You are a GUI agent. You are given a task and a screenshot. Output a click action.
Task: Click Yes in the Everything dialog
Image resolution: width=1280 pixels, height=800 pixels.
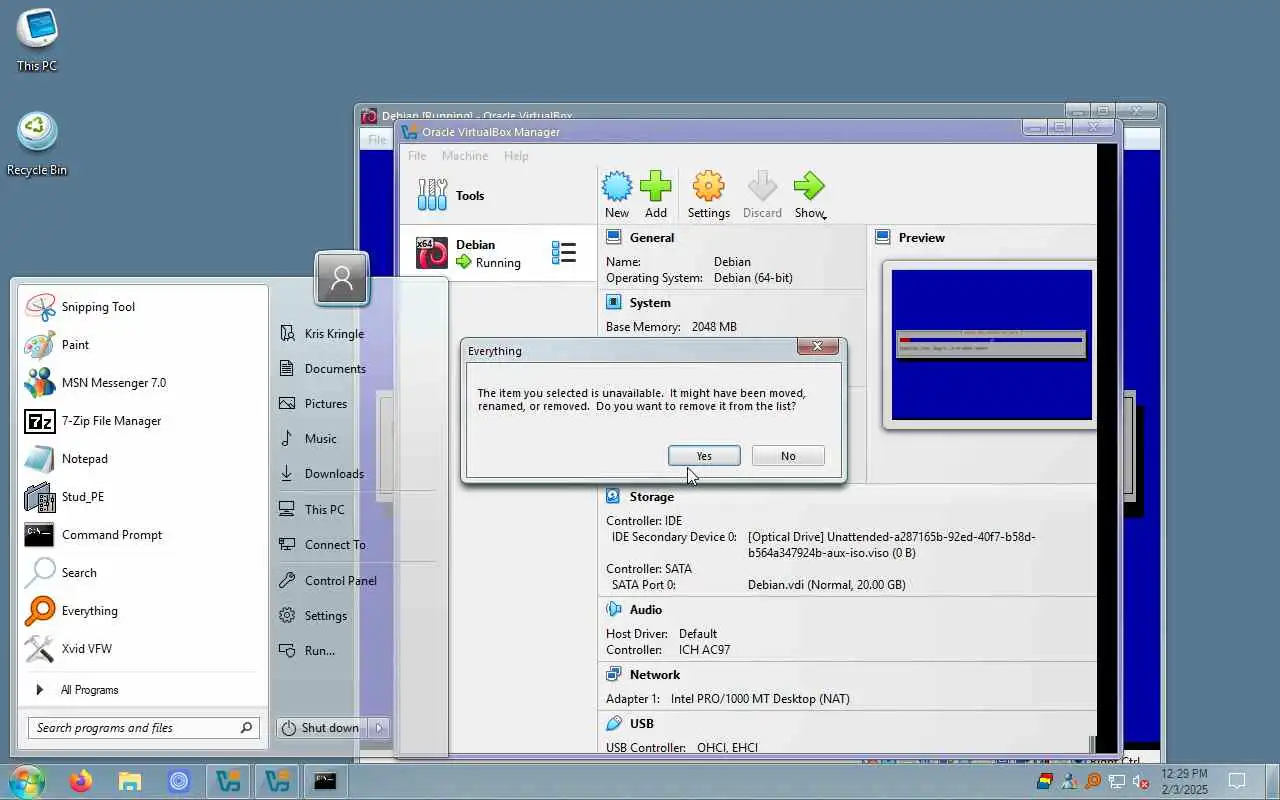704,456
